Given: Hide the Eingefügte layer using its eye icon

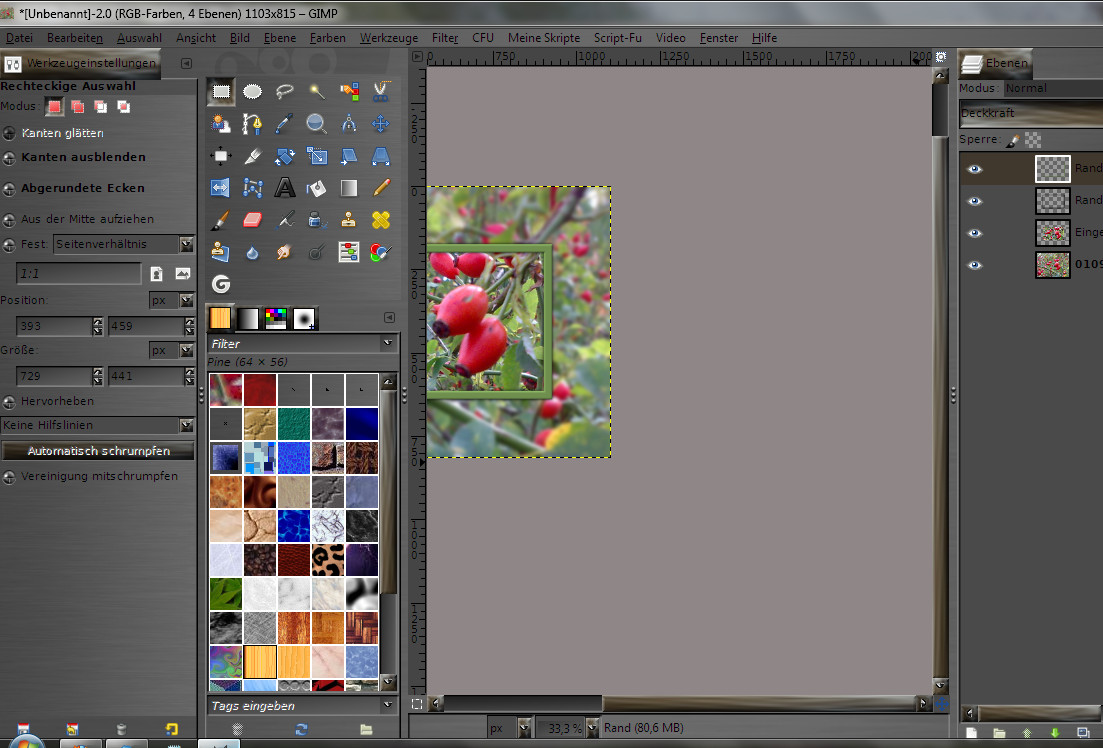Looking at the screenshot, I should click(974, 233).
